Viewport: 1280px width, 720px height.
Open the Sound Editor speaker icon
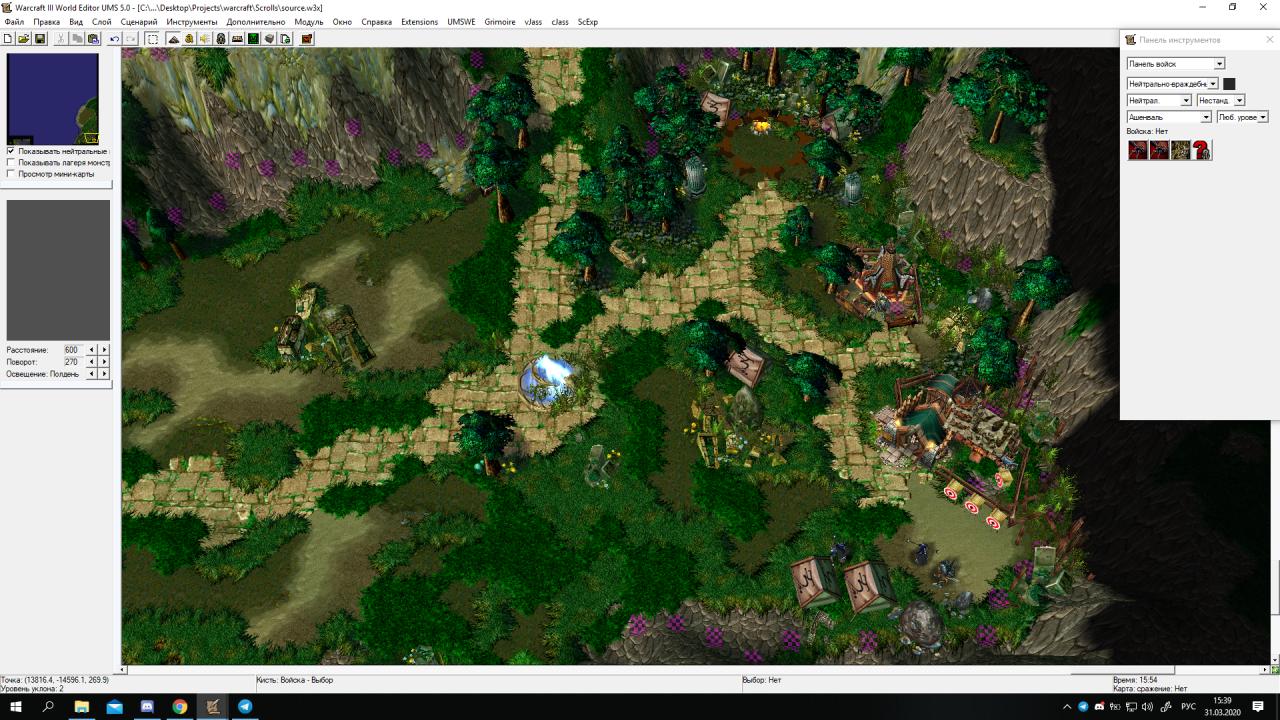pos(205,39)
